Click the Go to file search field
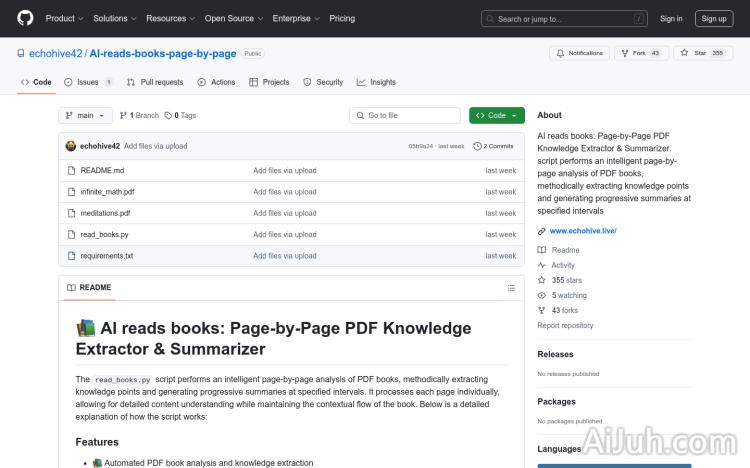The image size is (750, 468). click(405, 115)
